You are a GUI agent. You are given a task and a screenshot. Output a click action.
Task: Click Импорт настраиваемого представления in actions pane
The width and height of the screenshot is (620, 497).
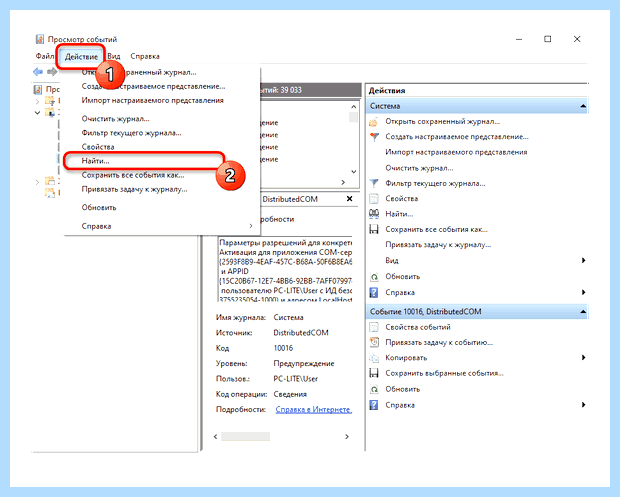tap(456, 152)
